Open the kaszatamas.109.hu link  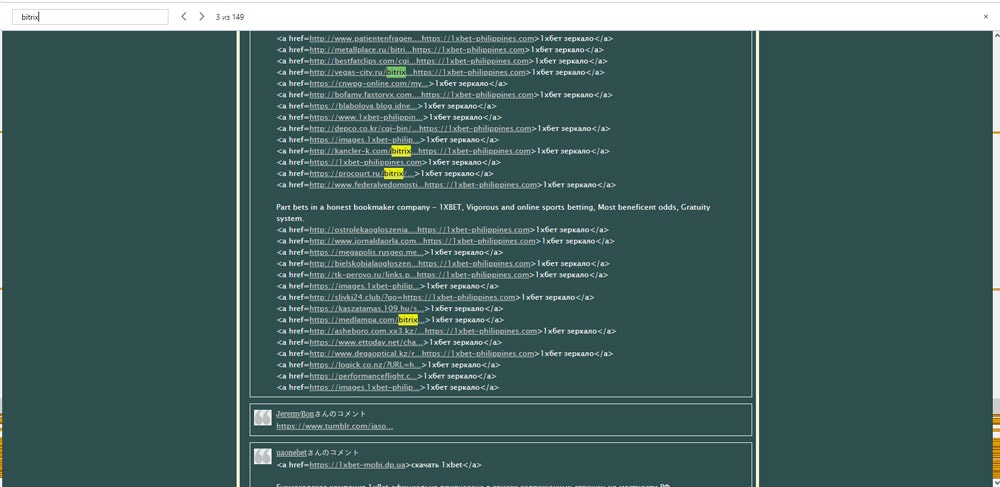(367, 309)
